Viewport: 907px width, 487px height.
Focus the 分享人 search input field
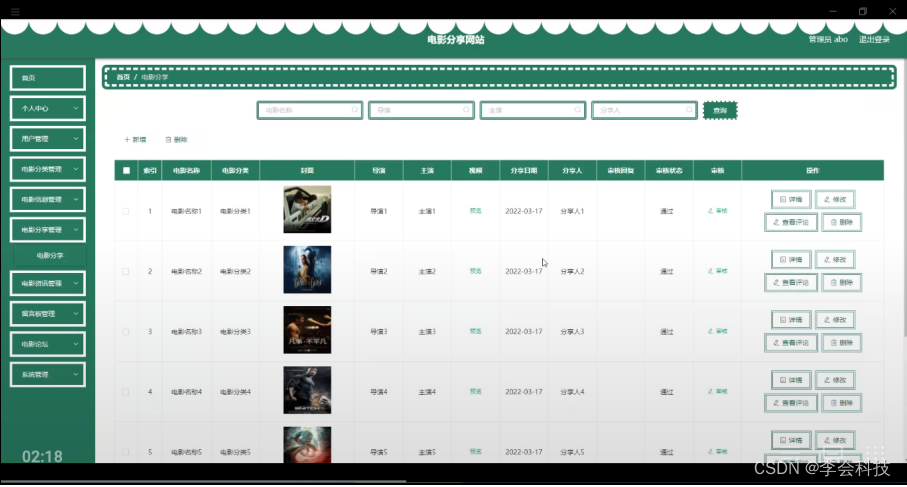(644, 110)
